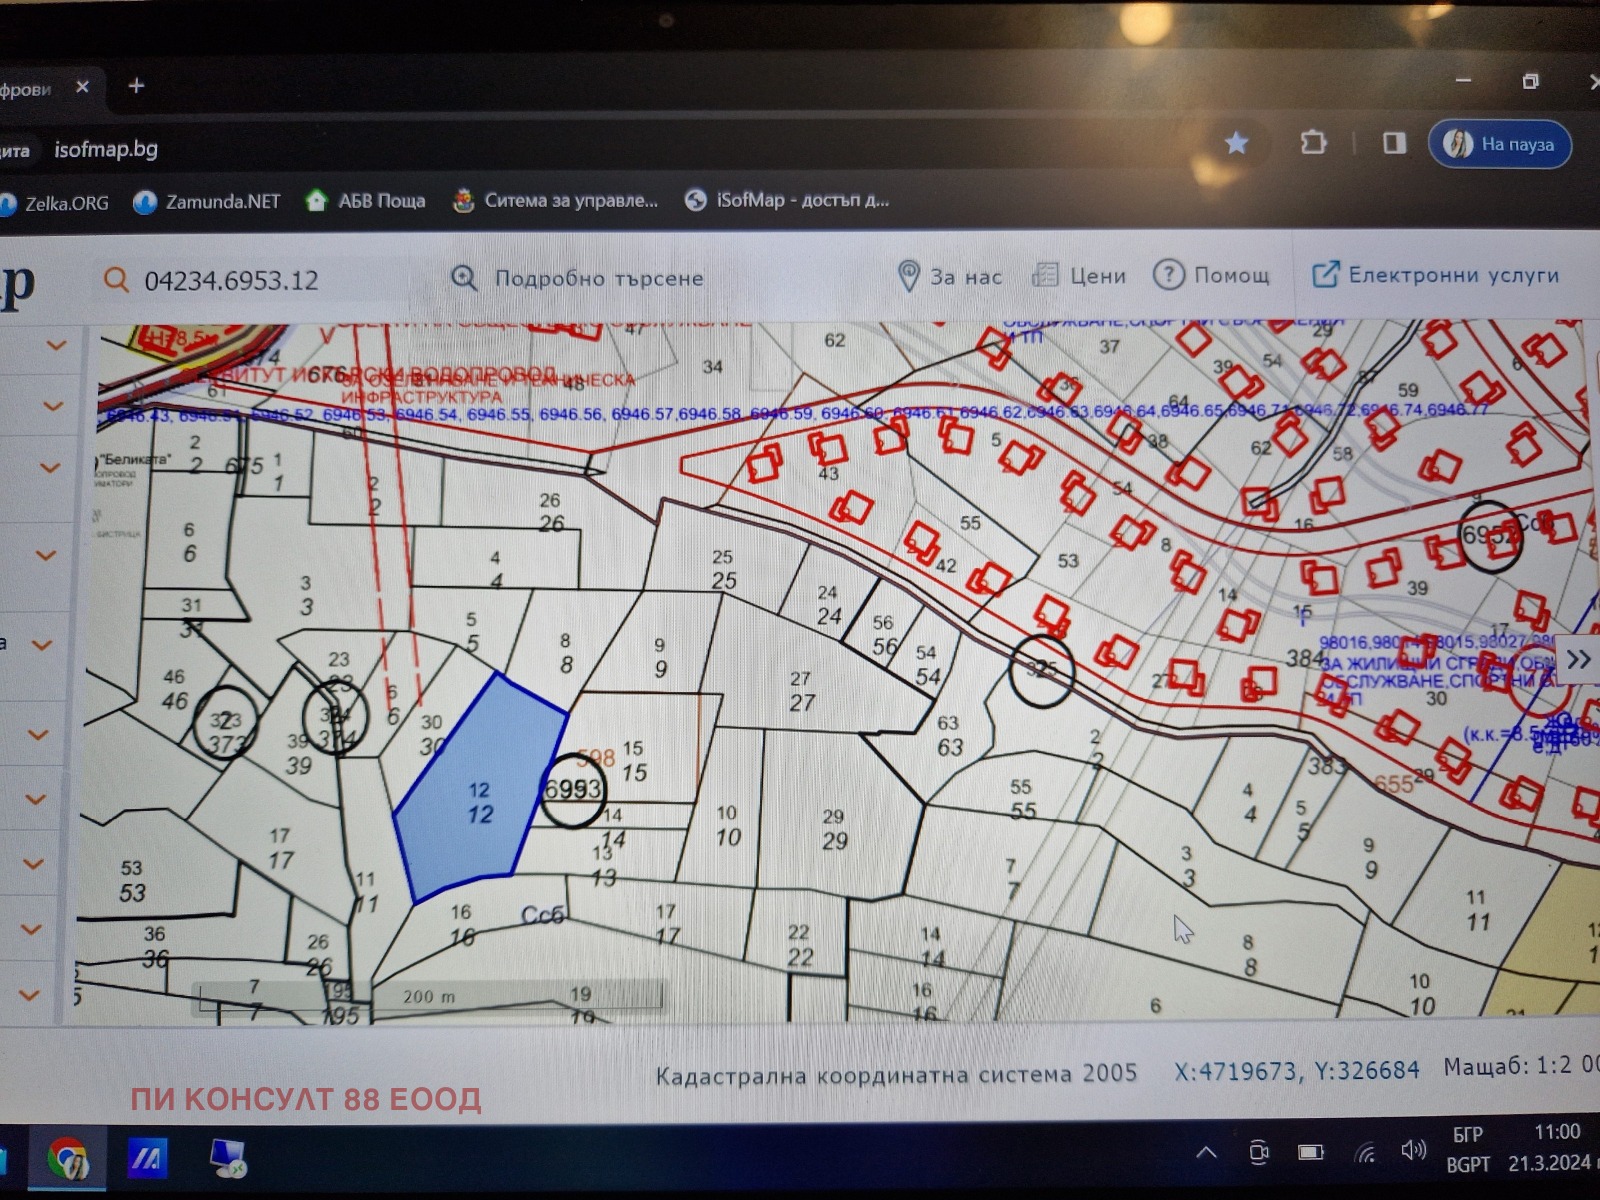
Task: Open profile button labeled На пауза
Action: [1499, 144]
